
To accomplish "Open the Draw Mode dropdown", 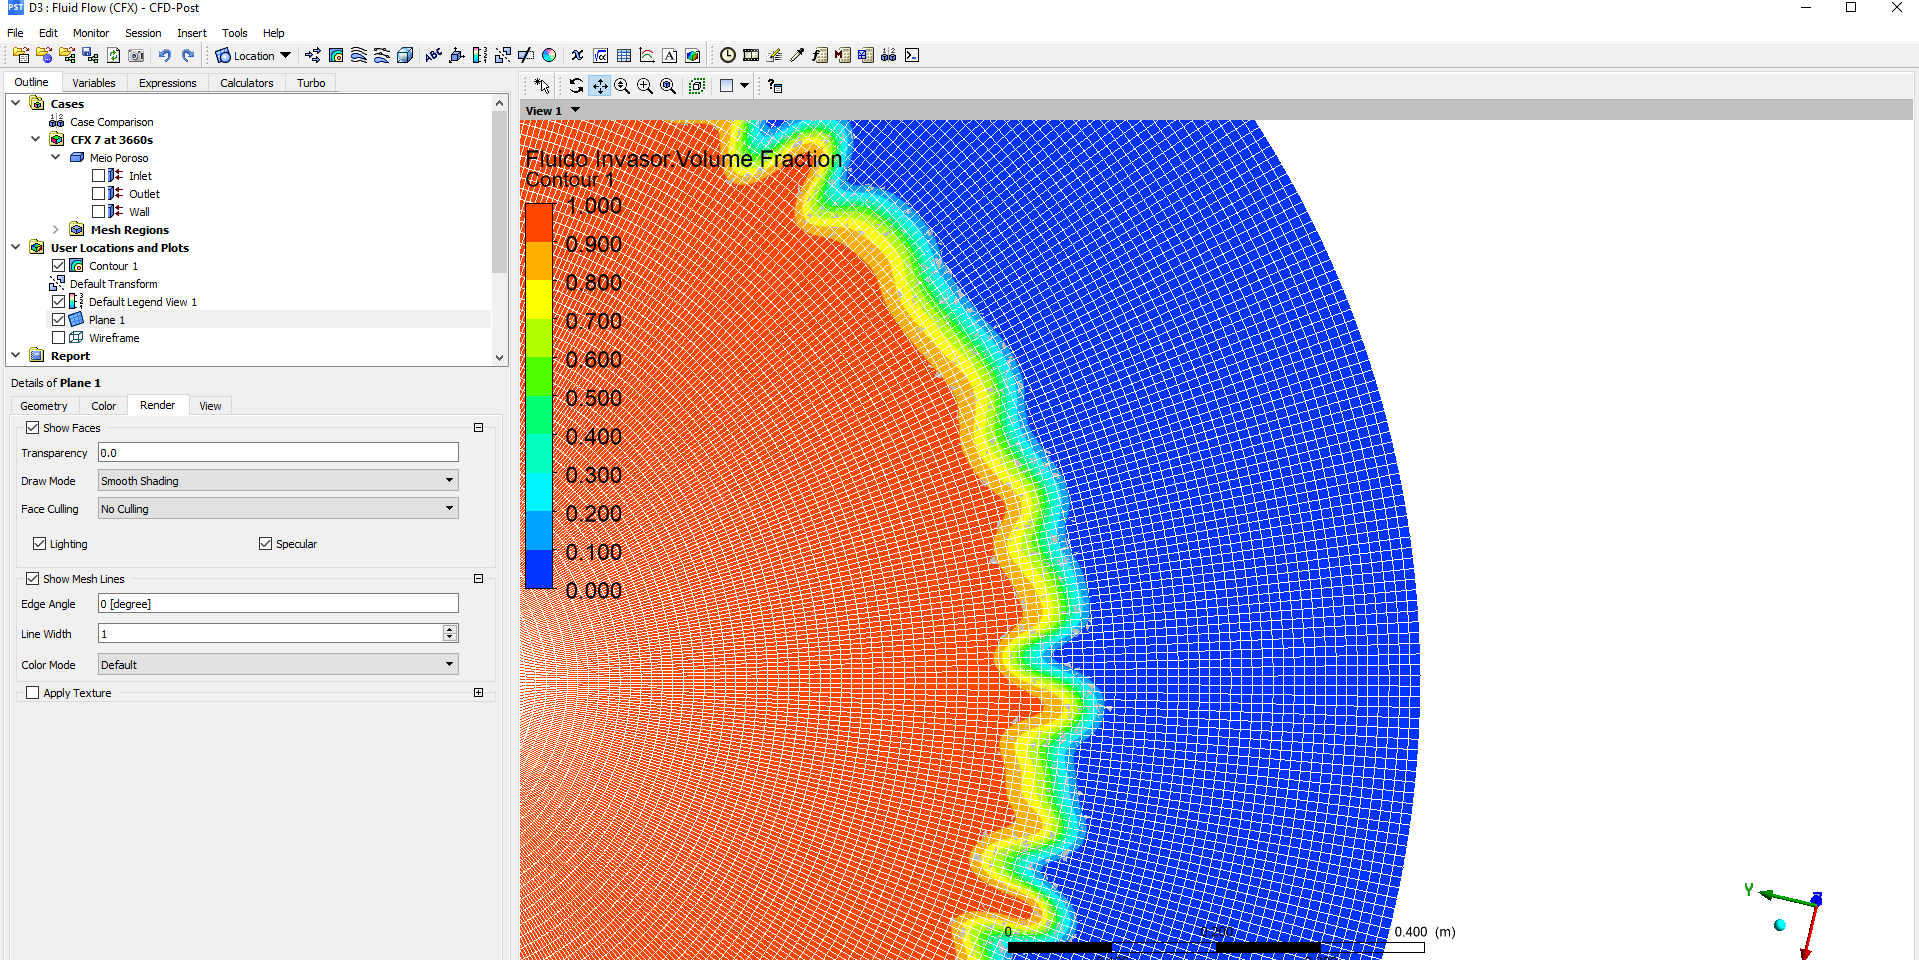I will click(278, 481).
